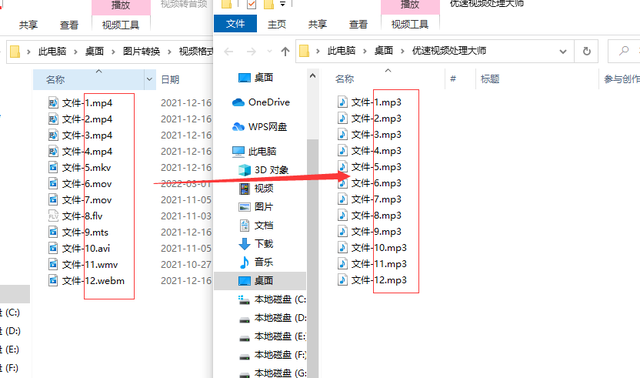Viewport: 640px width, 378px height.
Task: Click 优速视频处理大师 breadcrumb segment
Action: tap(449, 51)
